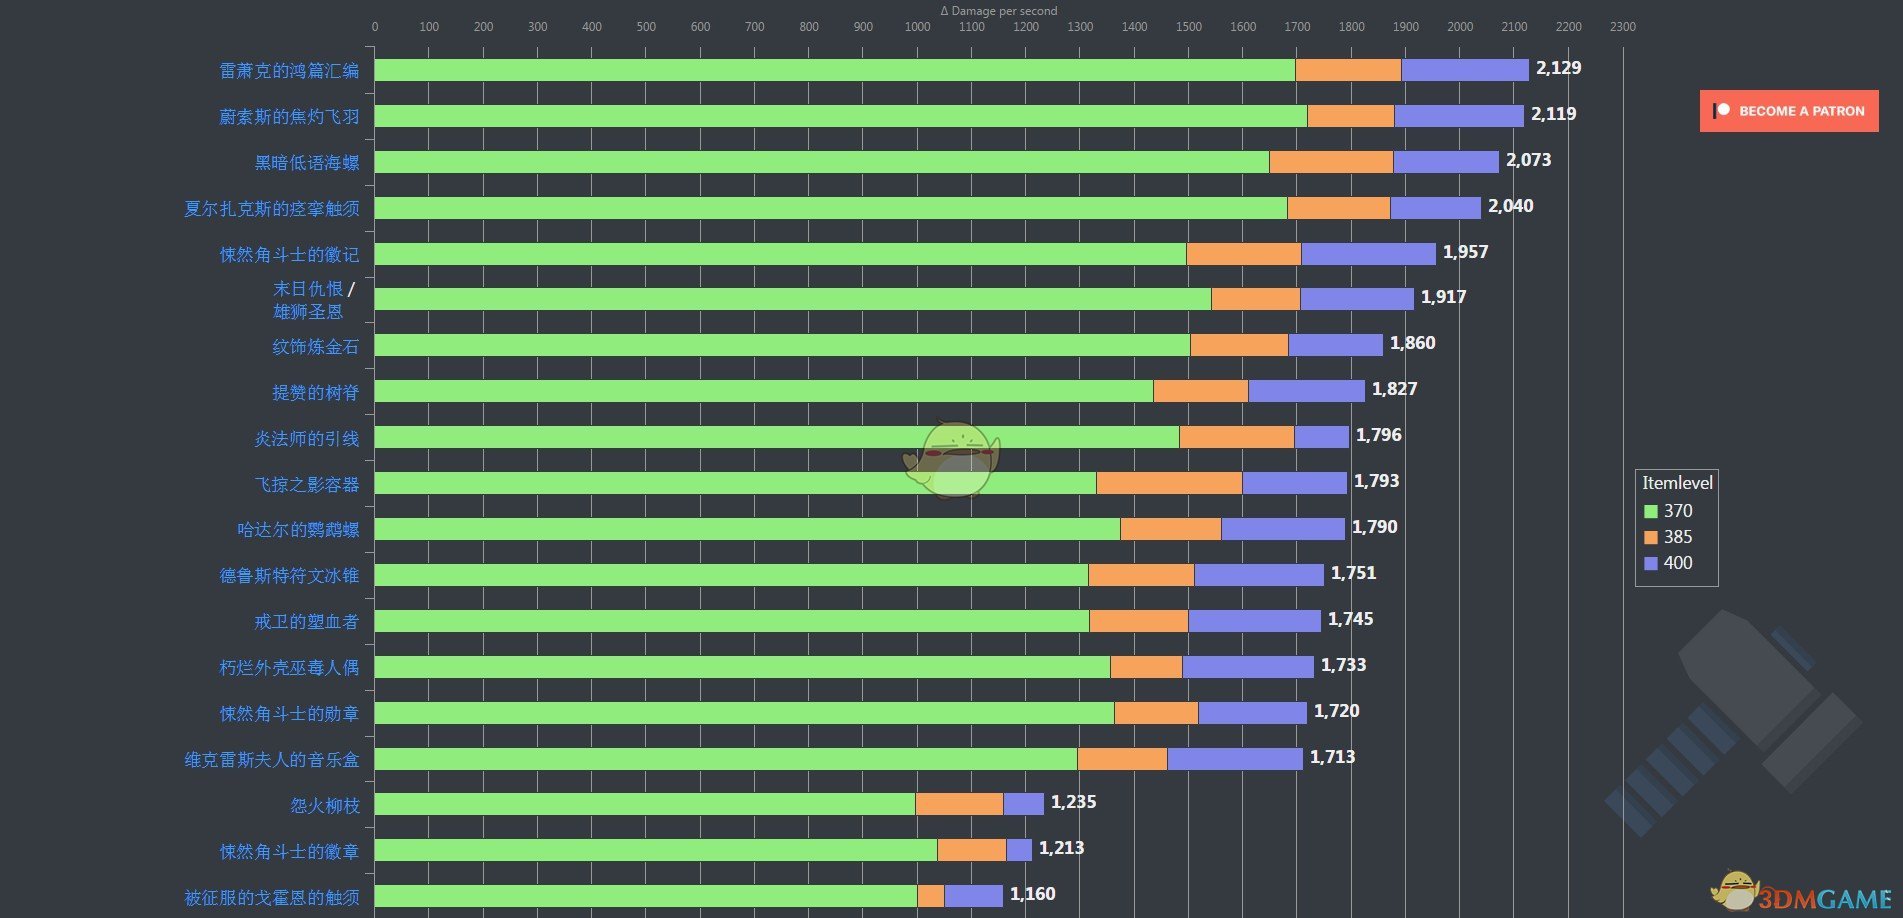
Task: Click the purple bar segment totaling 2,119
Action: 1459,116
